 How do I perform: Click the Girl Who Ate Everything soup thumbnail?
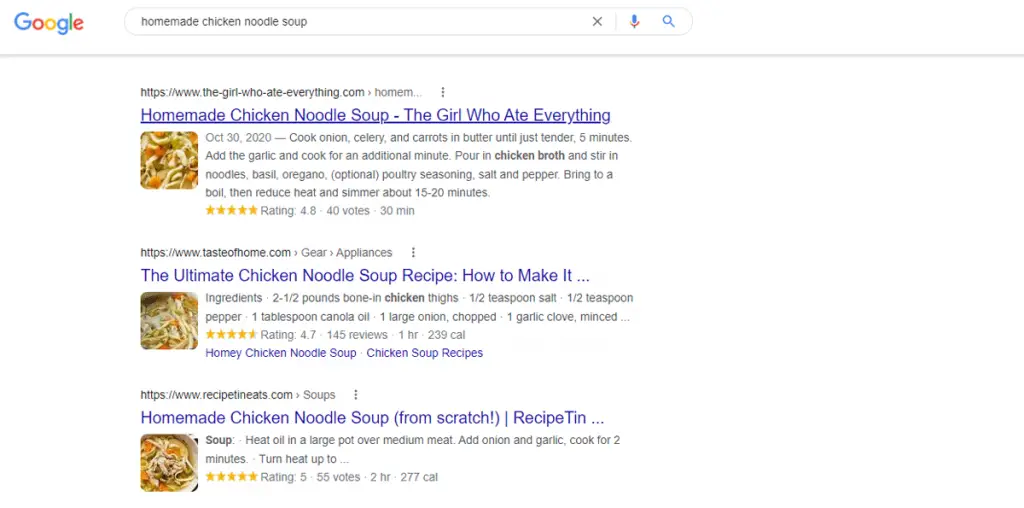169,161
